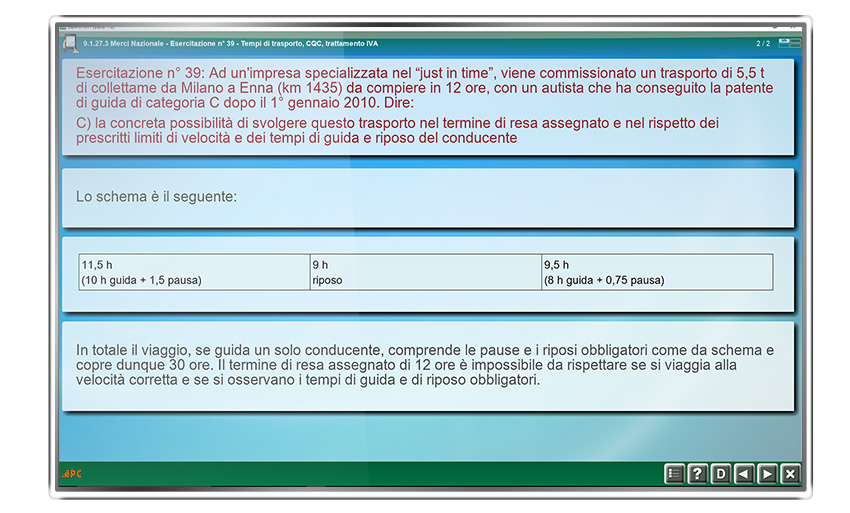Click the small green indicator beside page counter
Viewport: 850px width, 513px height.
(784, 43)
